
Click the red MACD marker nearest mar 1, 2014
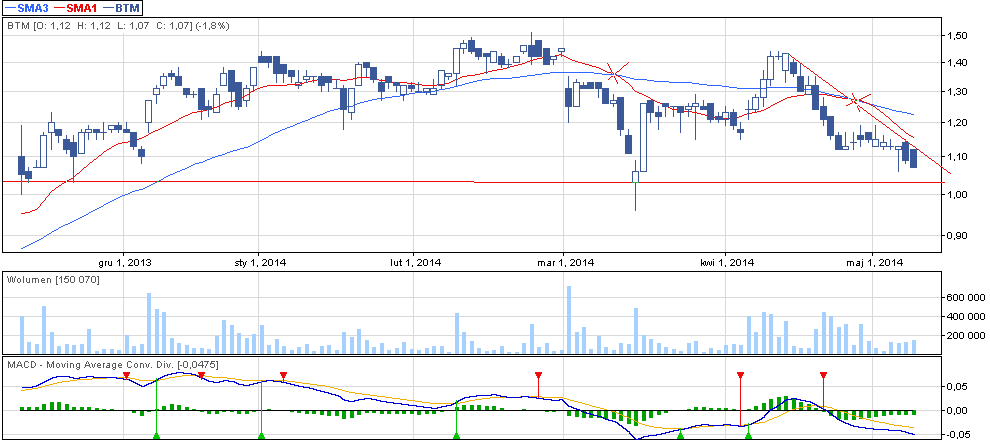point(538,375)
